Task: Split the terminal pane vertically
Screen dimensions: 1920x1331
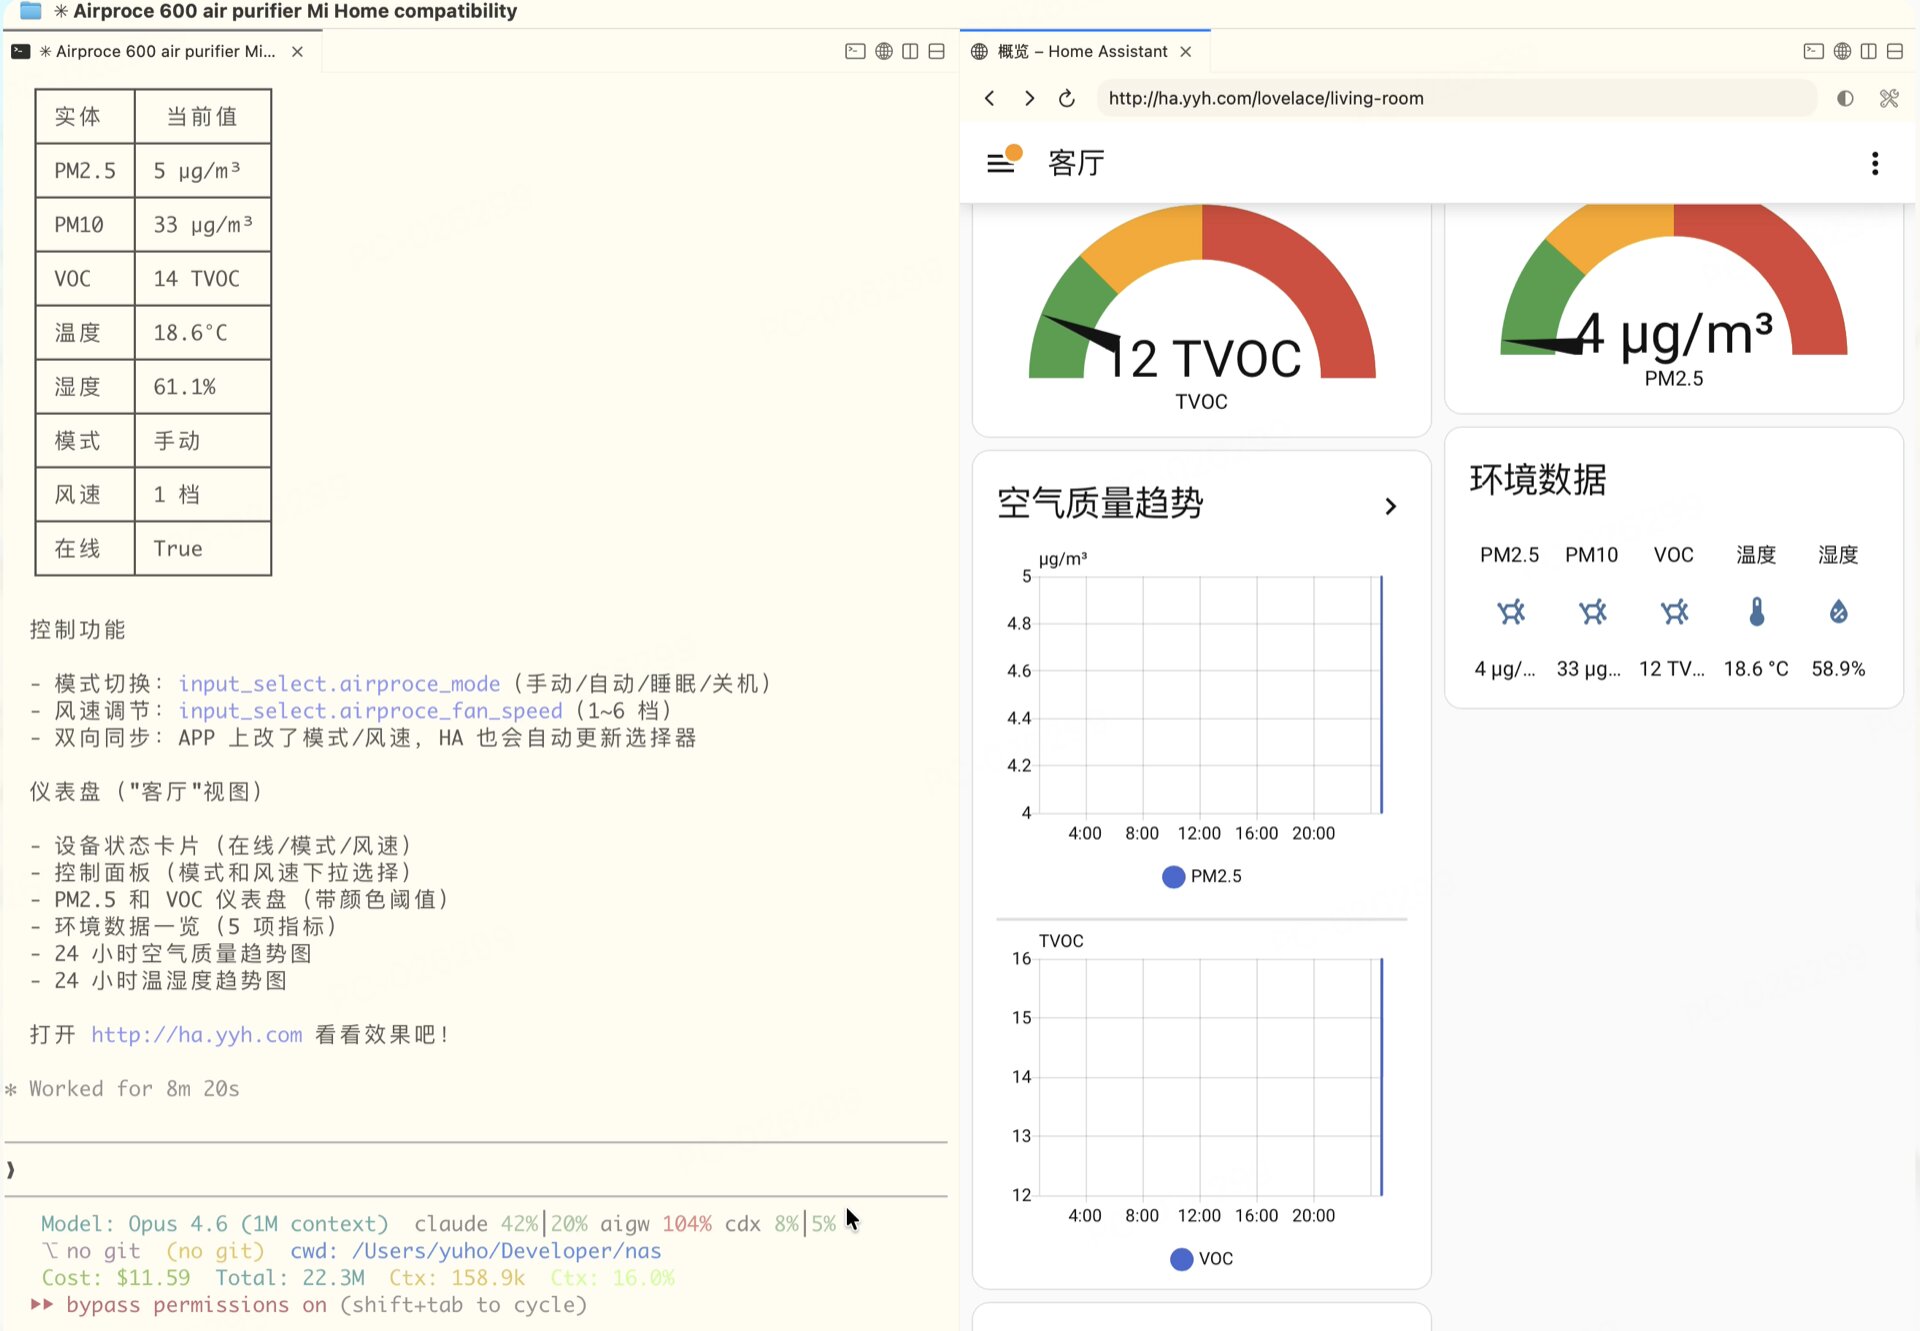Action: pyautogui.click(x=910, y=51)
